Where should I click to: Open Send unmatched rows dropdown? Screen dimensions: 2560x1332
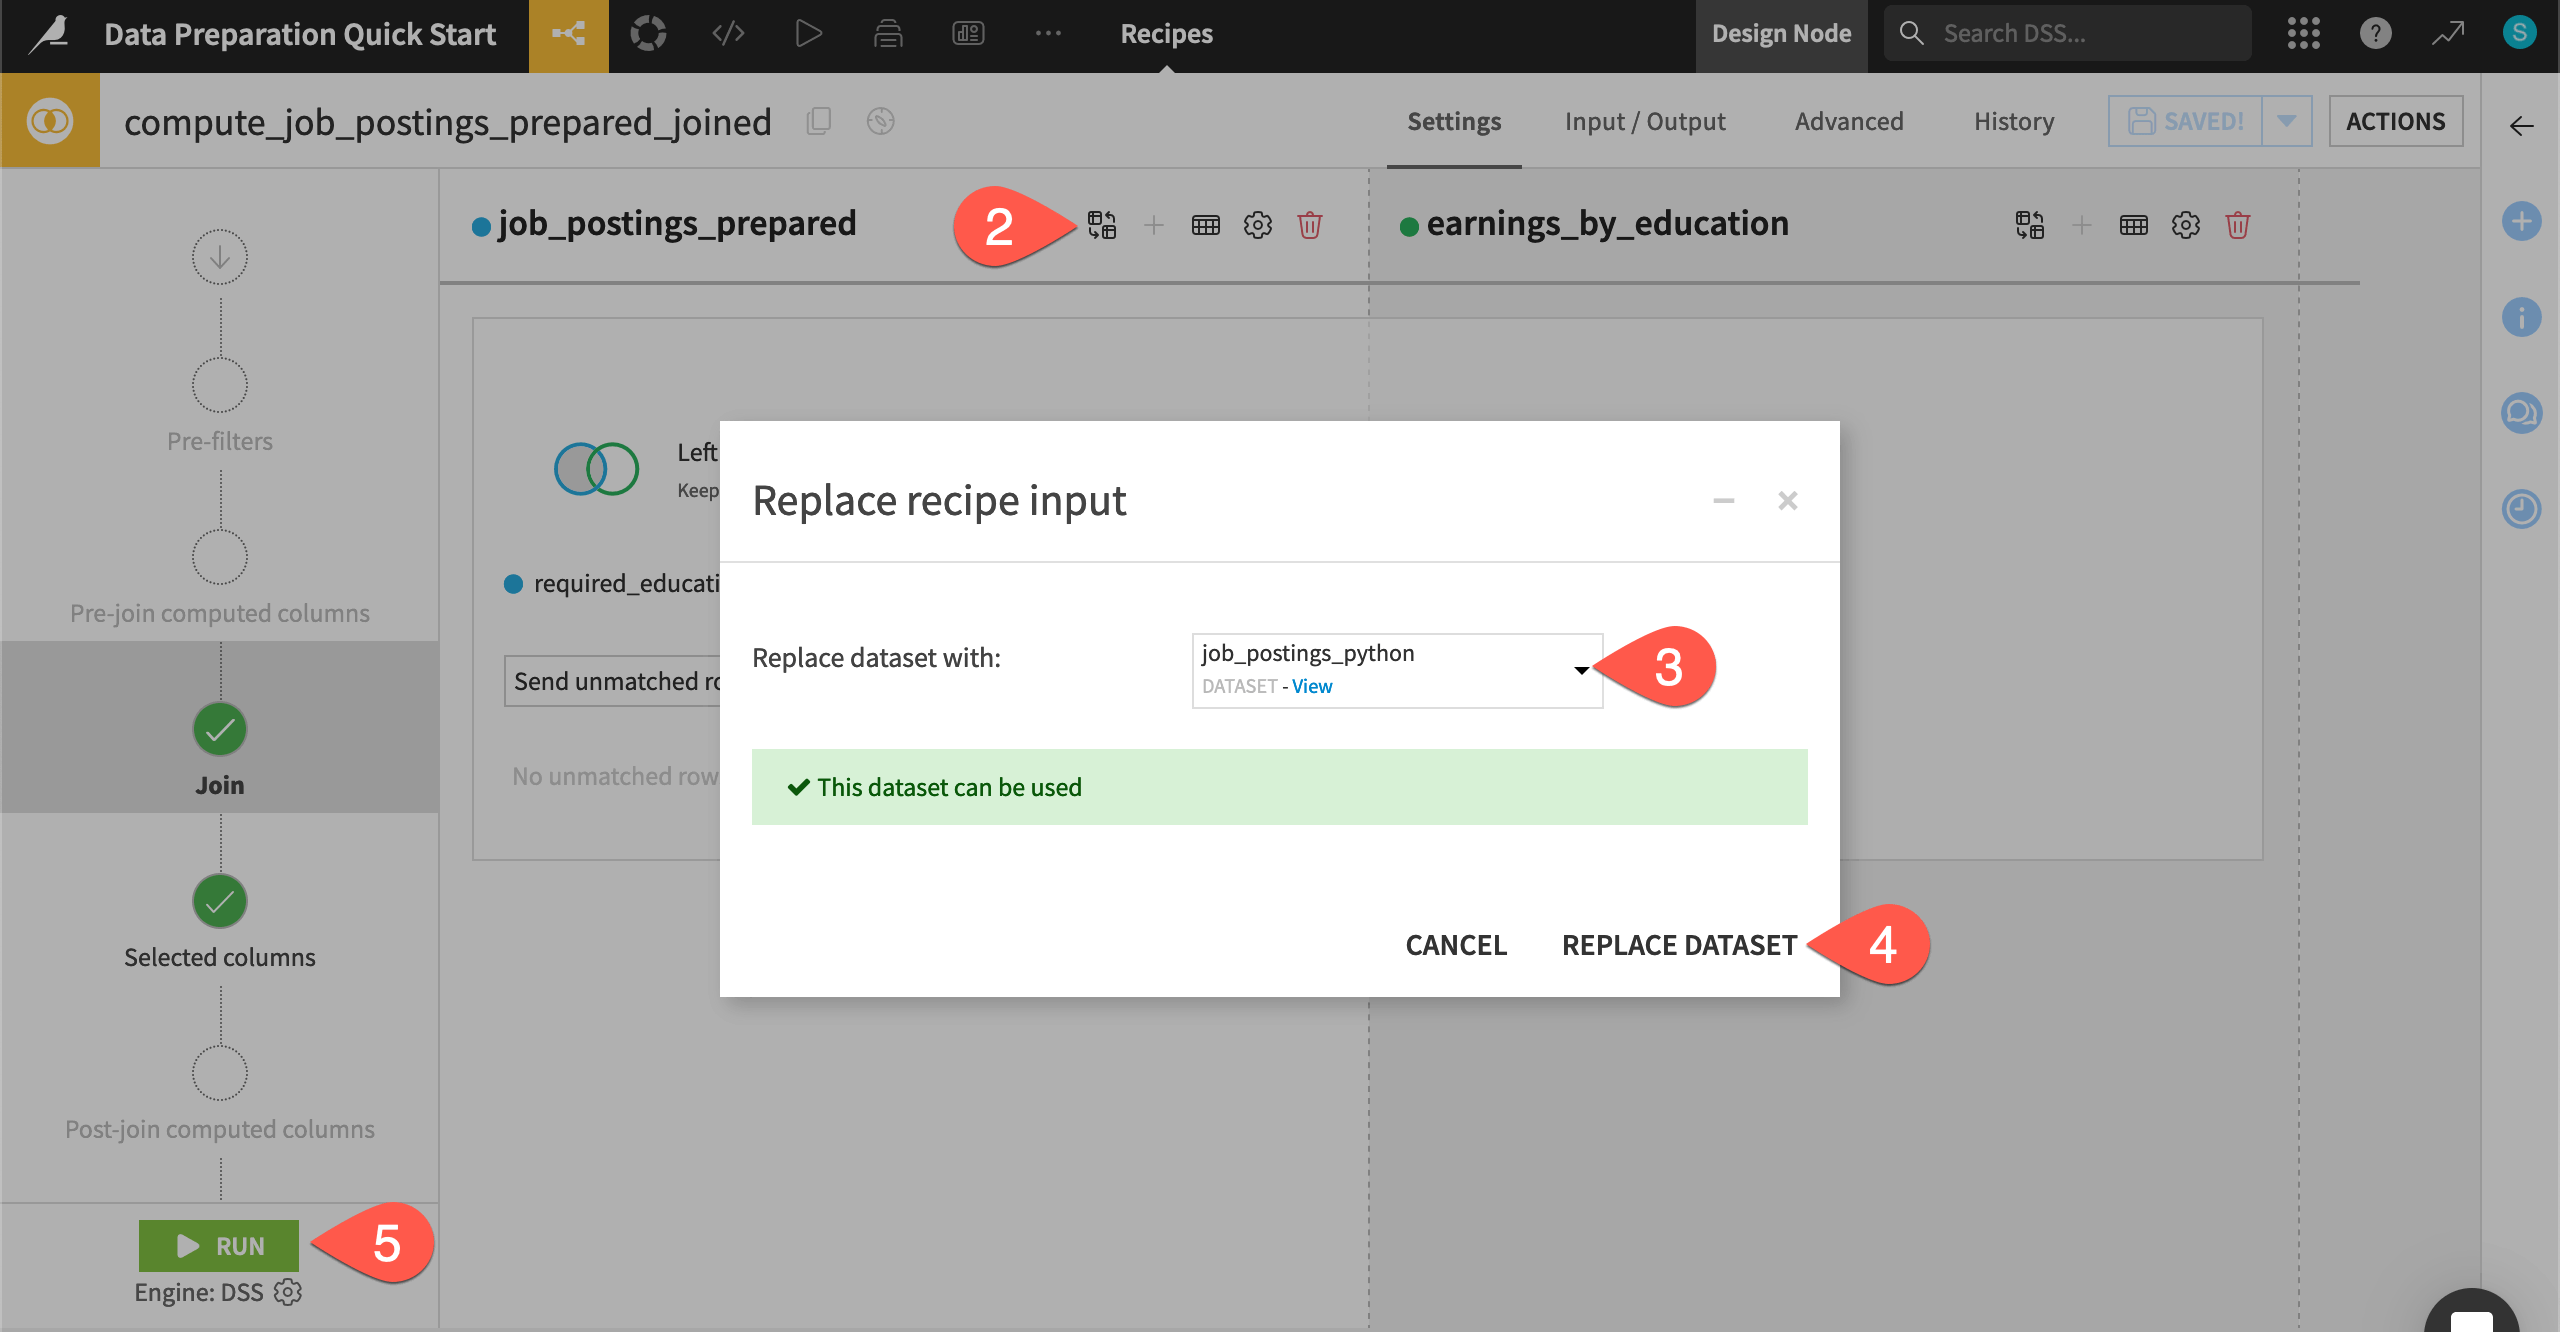coord(612,681)
